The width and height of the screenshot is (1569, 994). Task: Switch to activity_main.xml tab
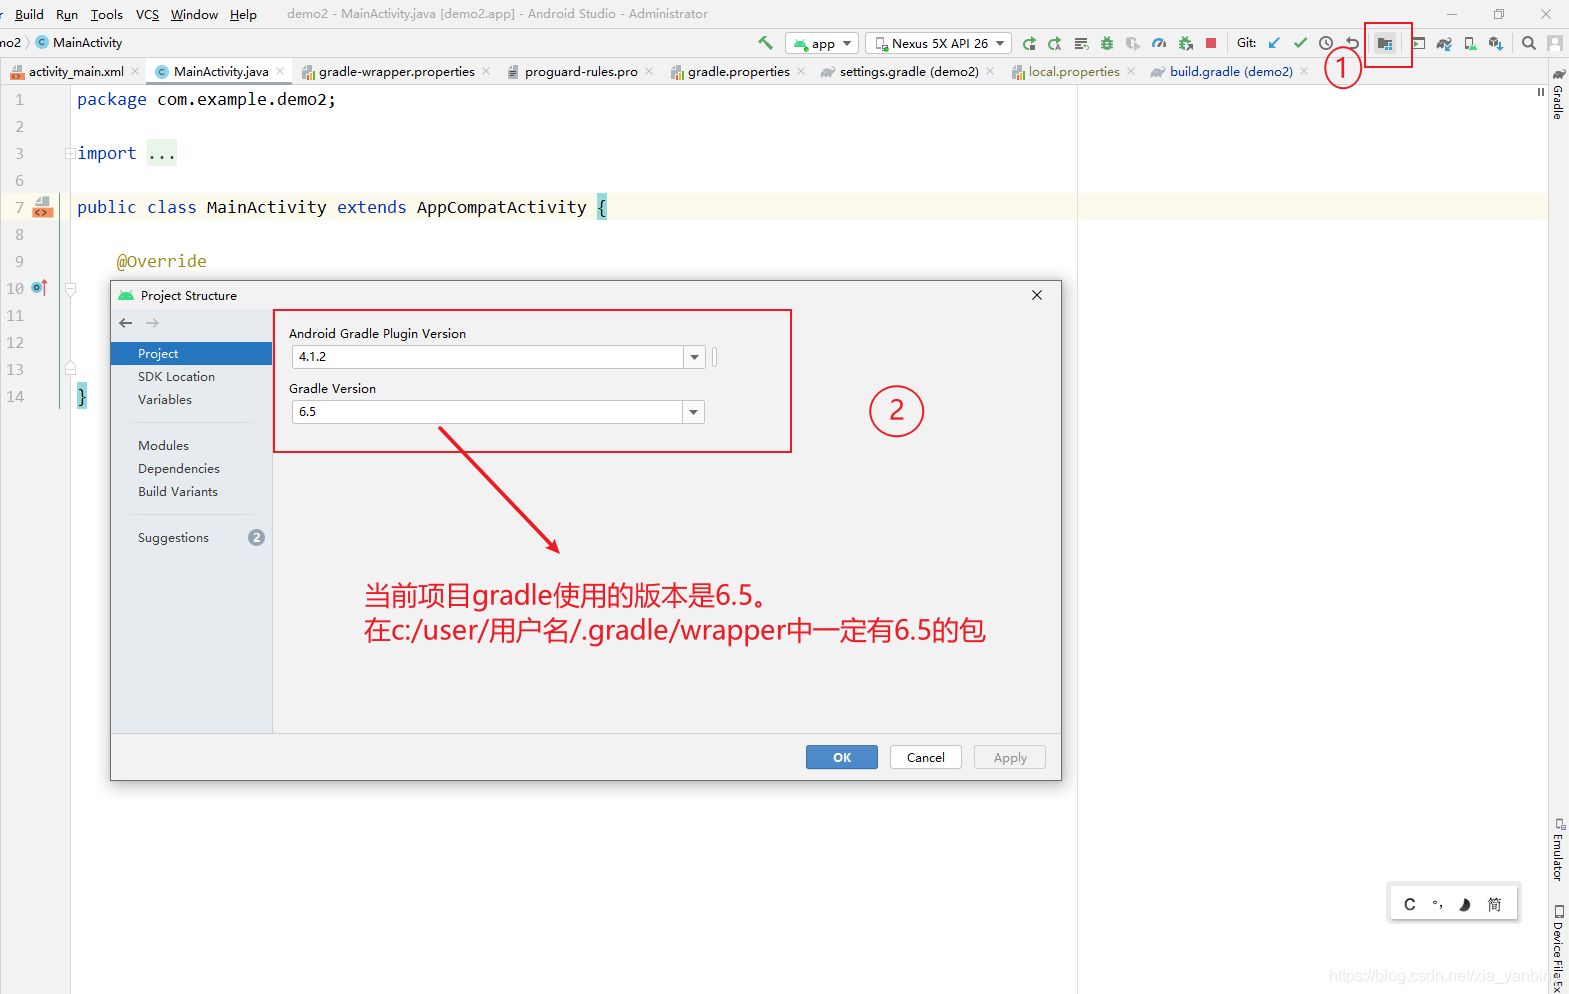[x=76, y=71]
